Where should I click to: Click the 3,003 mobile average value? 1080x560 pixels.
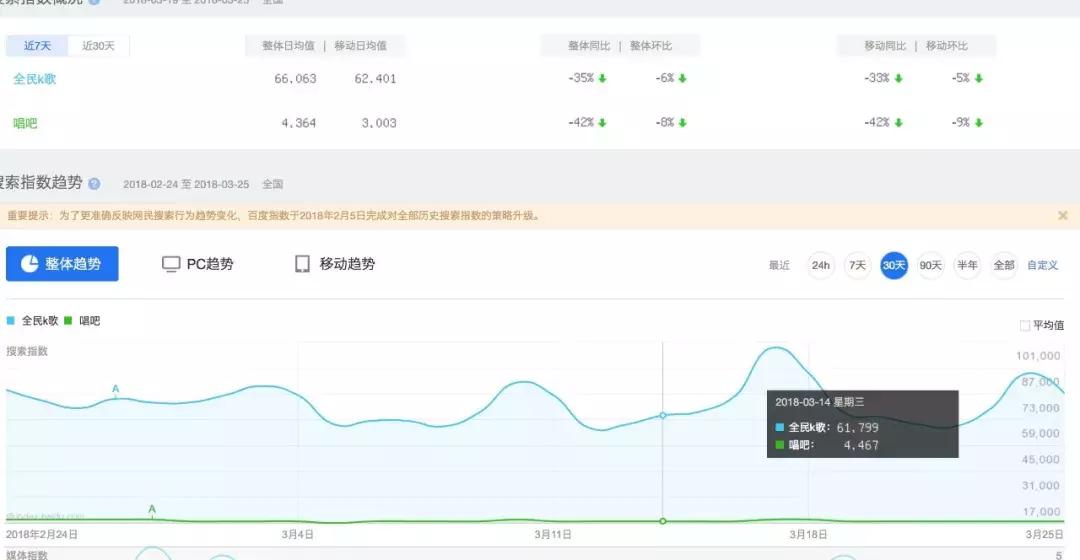[379, 123]
